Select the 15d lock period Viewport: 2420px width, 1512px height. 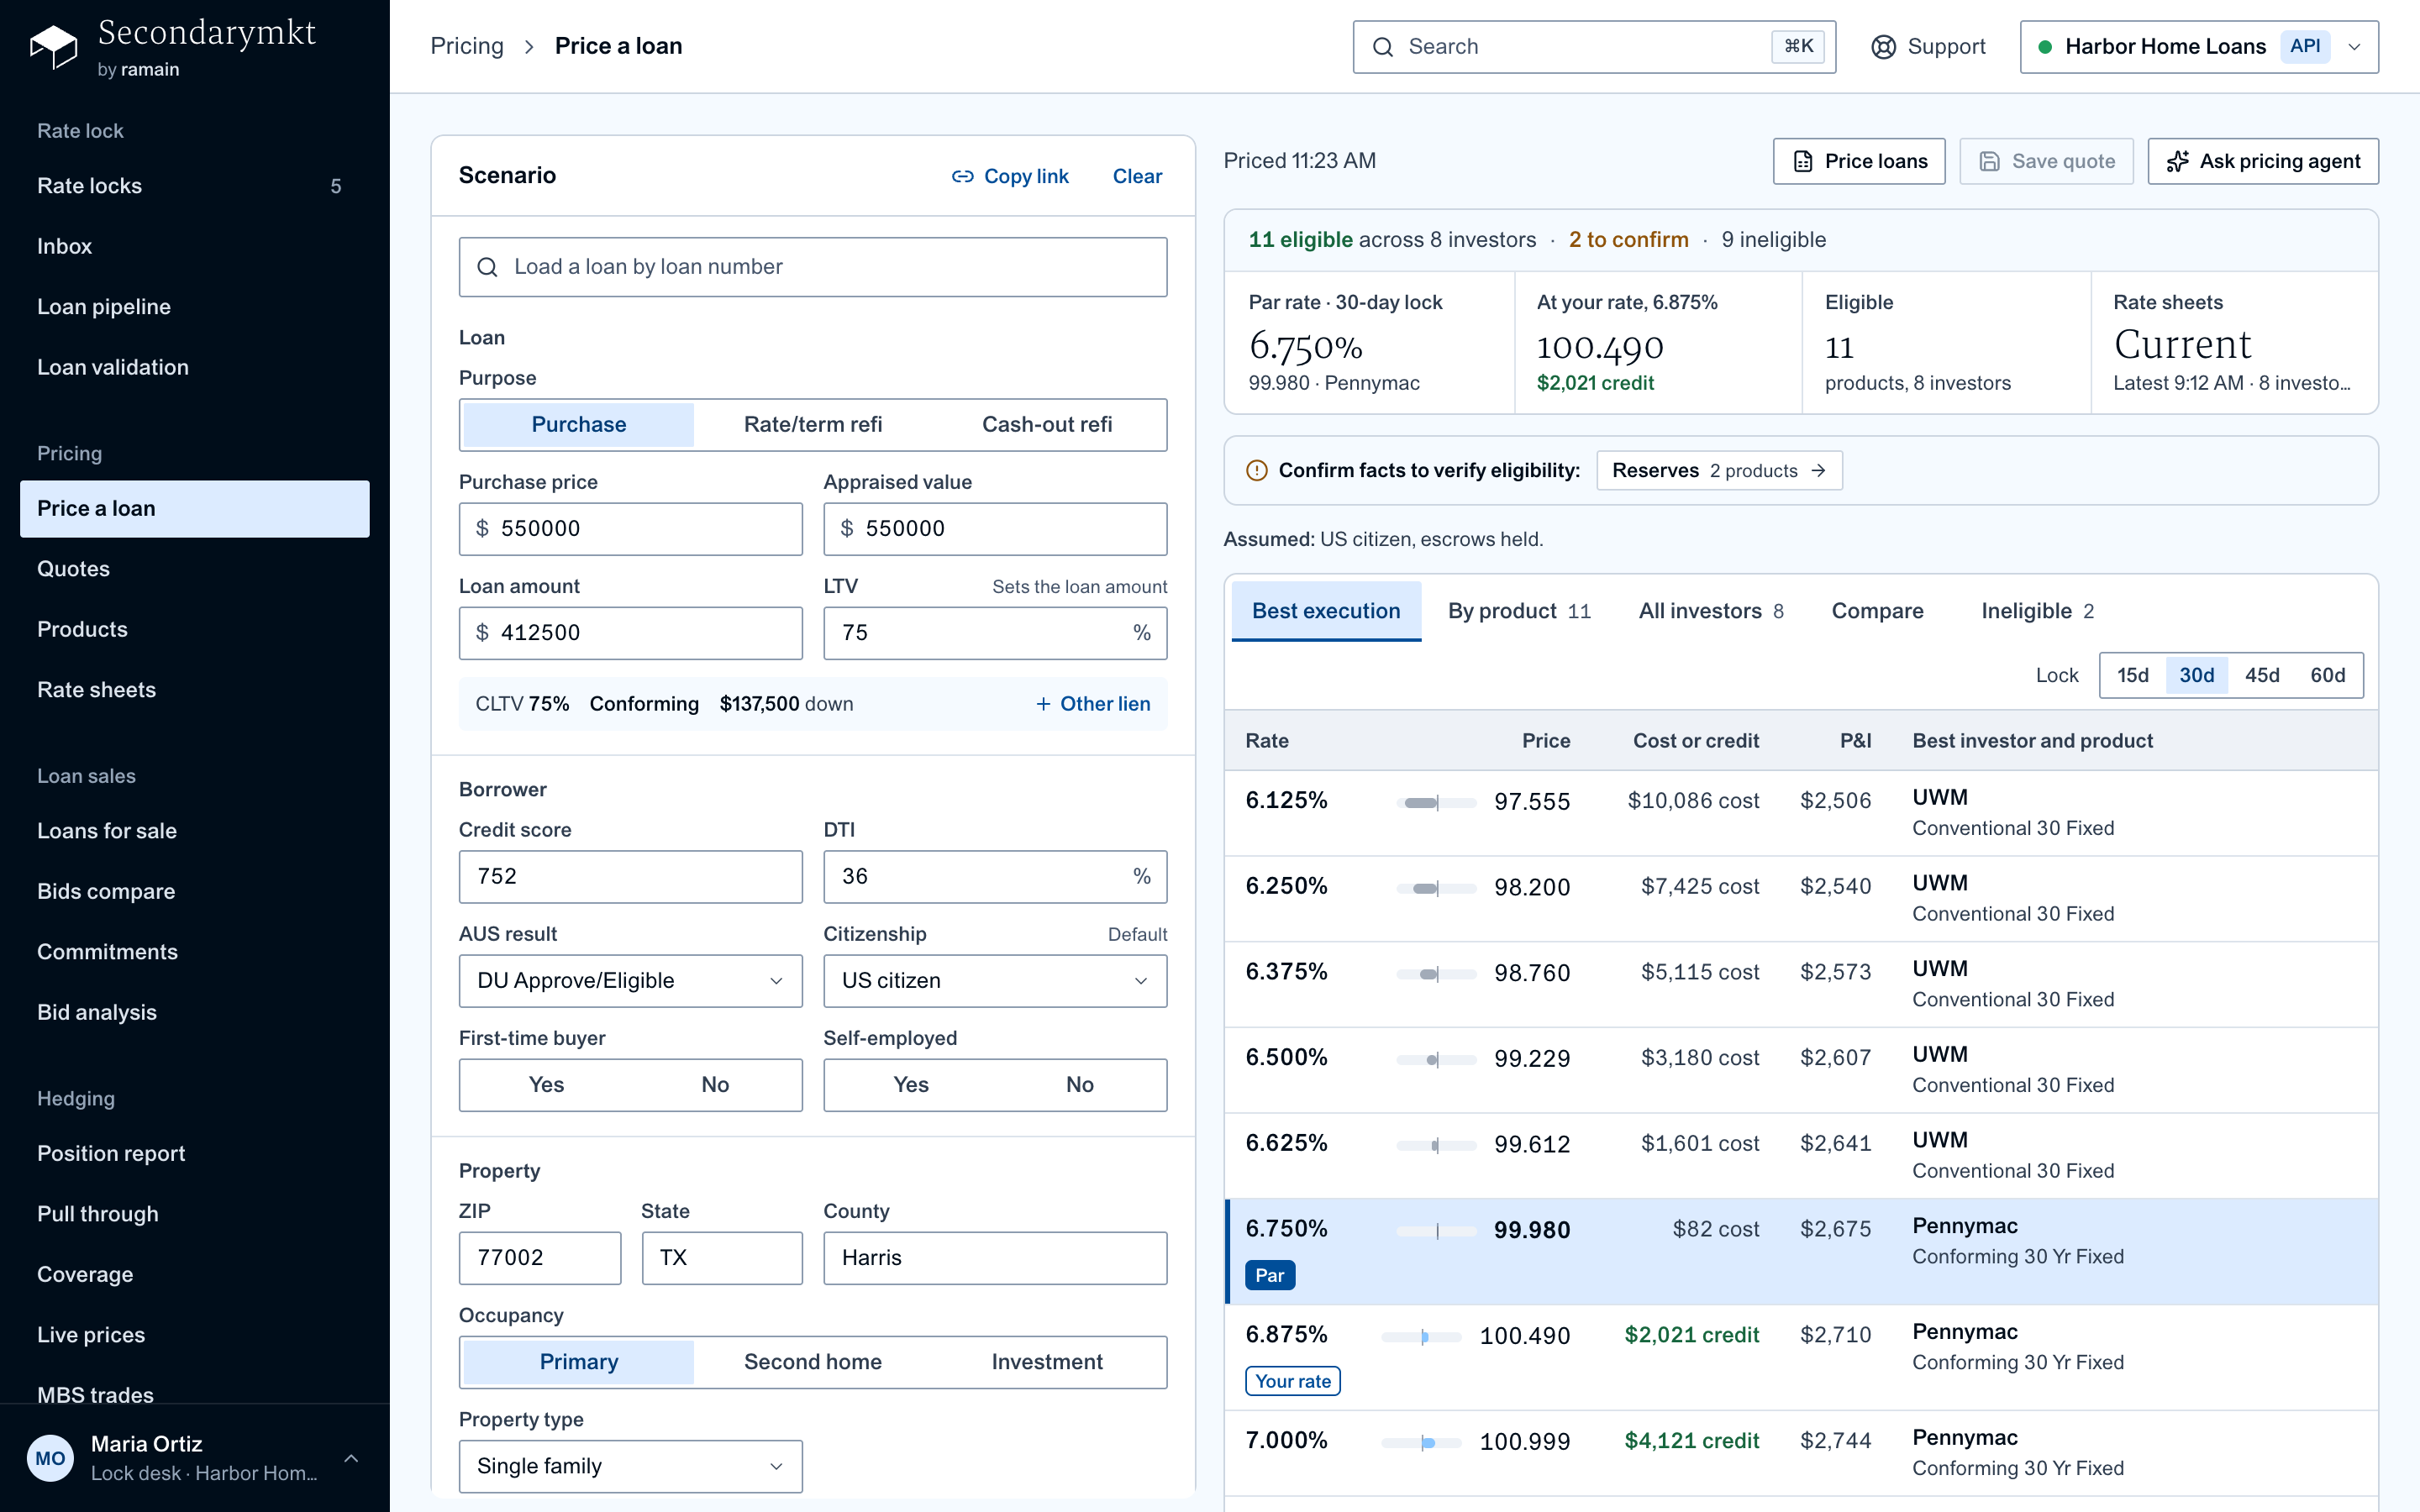[2132, 675]
